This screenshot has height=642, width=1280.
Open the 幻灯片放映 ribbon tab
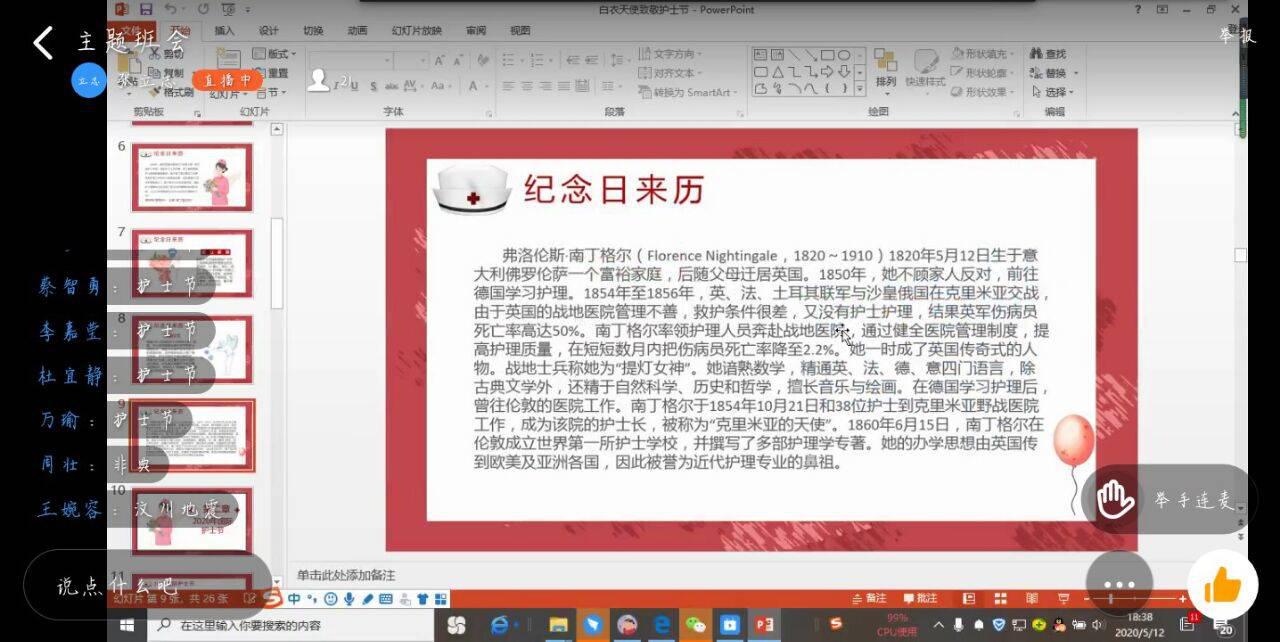click(x=417, y=30)
